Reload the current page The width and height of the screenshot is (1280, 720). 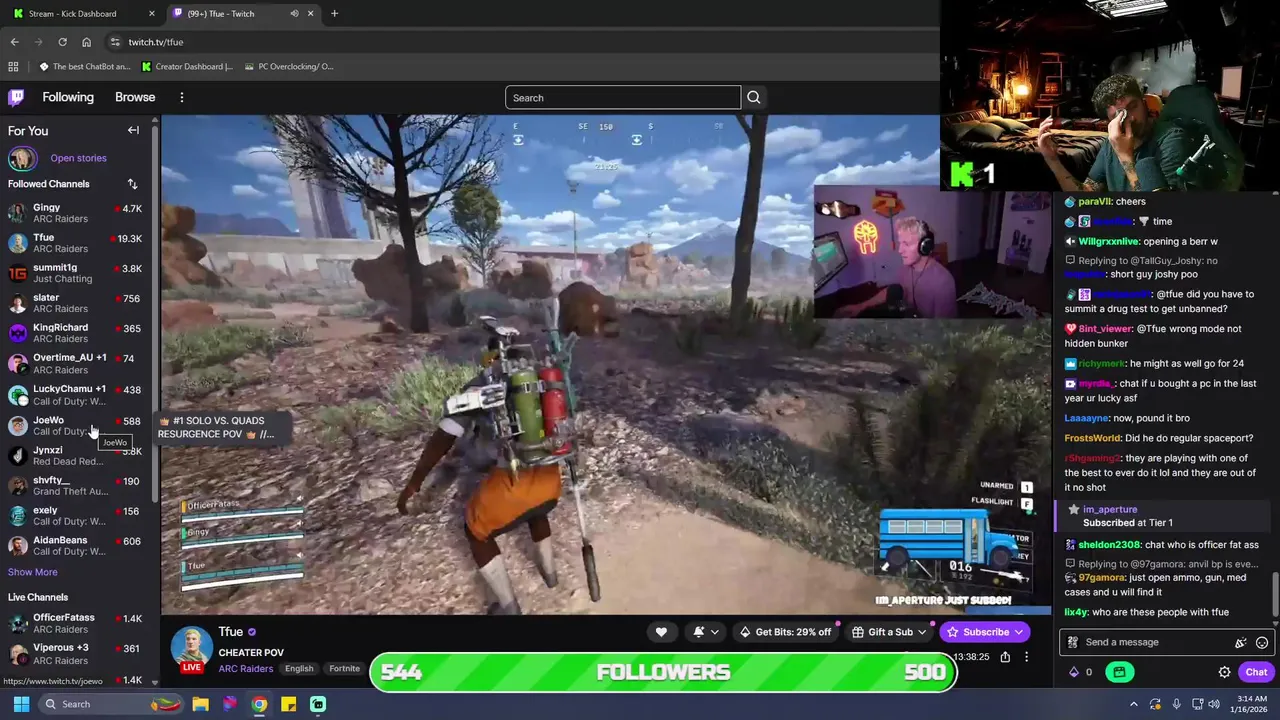(x=62, y=42)
